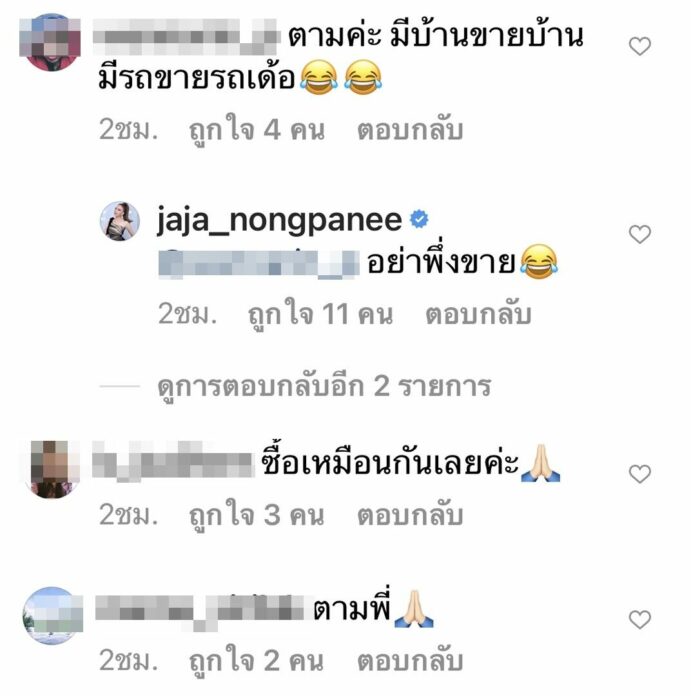
Task: Tap heart icon on jaja_nongpanee's reply
Action: (x=640, y=234)
